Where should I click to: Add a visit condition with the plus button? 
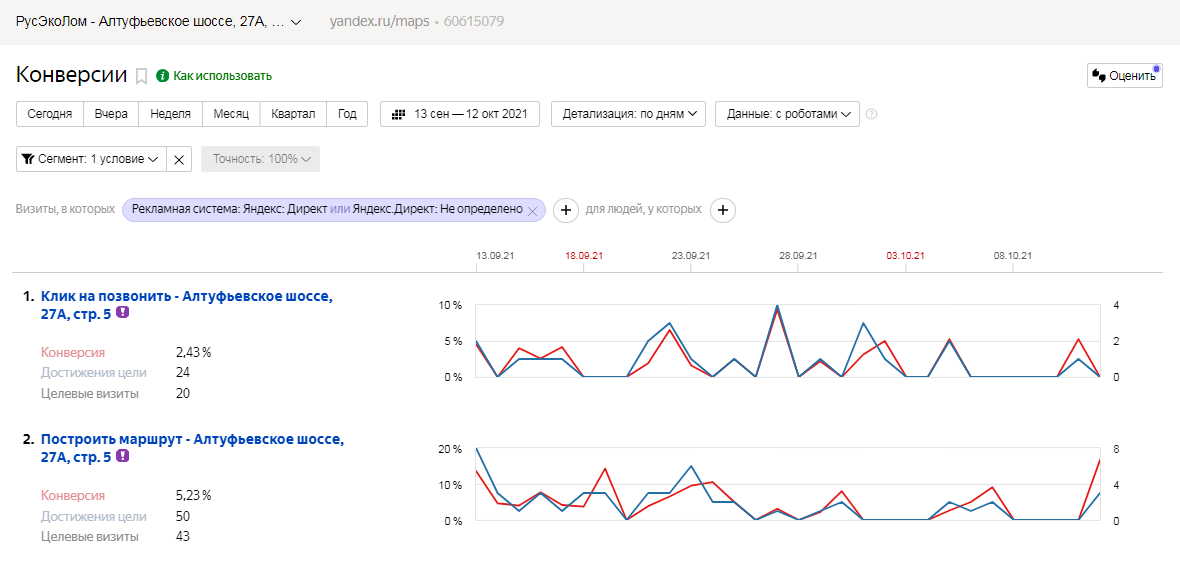point(565,210)
